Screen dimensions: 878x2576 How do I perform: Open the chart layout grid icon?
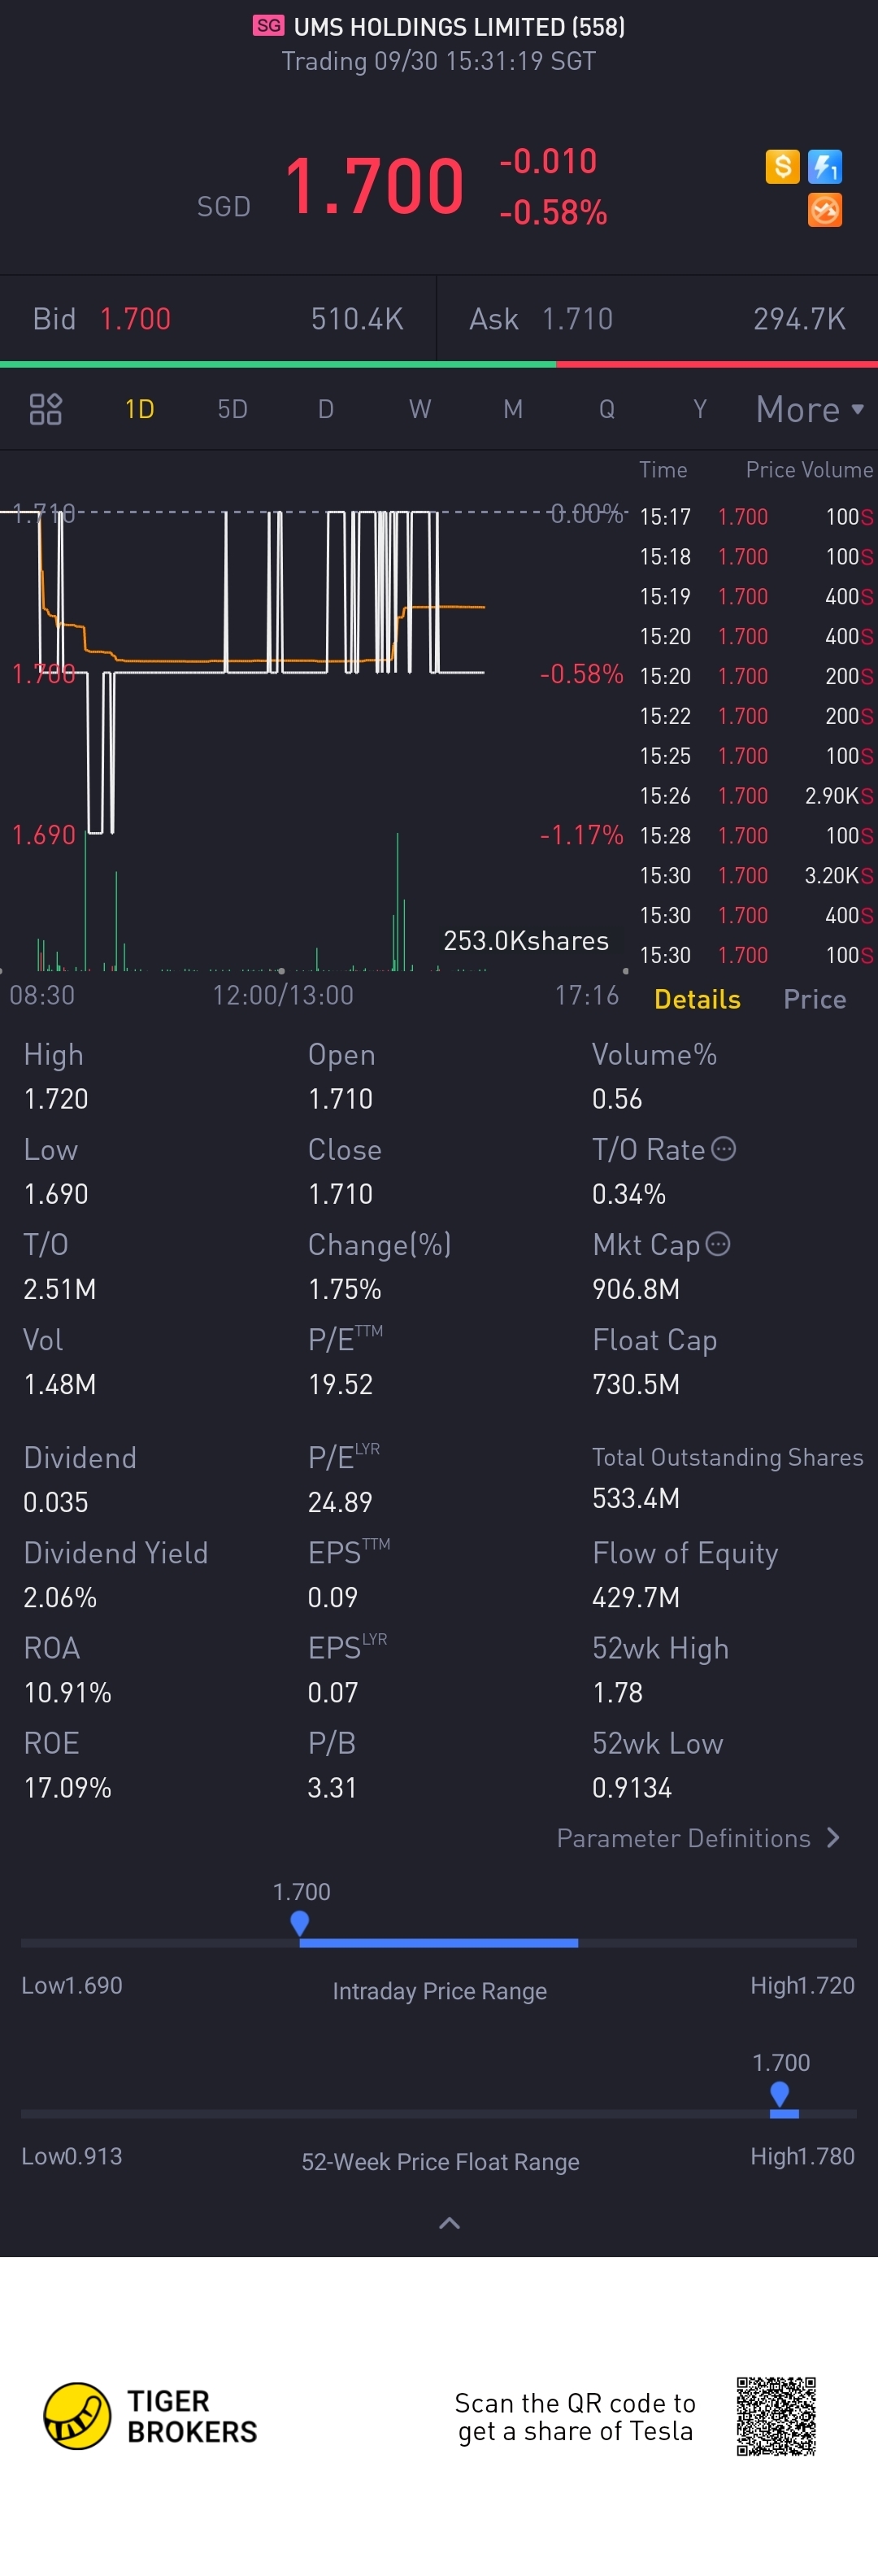coord(46,409)
